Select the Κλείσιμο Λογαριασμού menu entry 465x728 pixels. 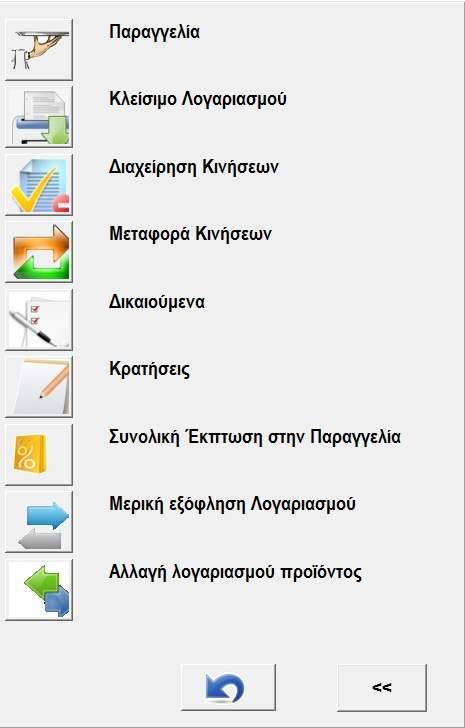point(198,99)
